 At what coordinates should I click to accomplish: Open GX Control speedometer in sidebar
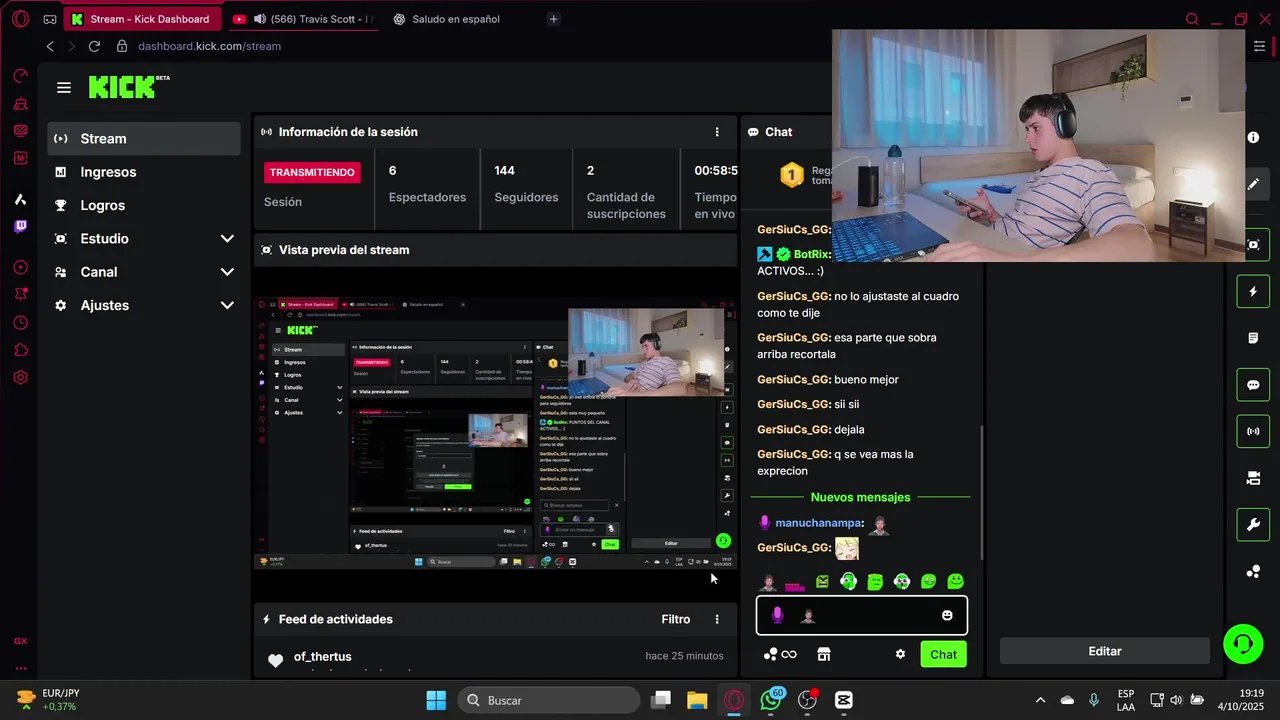tap(20, 76)
